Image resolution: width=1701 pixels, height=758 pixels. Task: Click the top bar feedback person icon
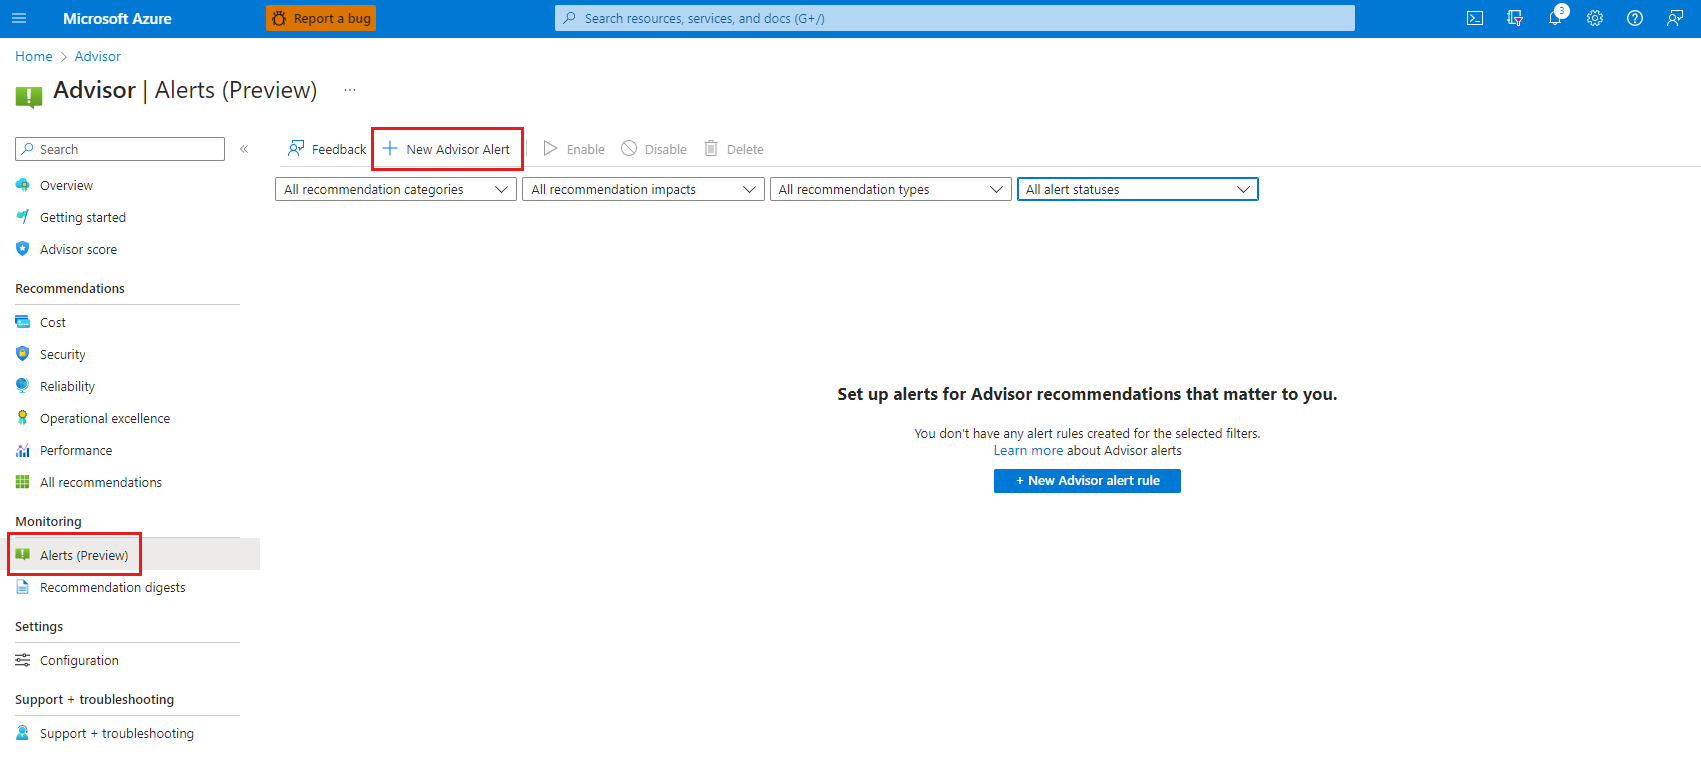1675,18
